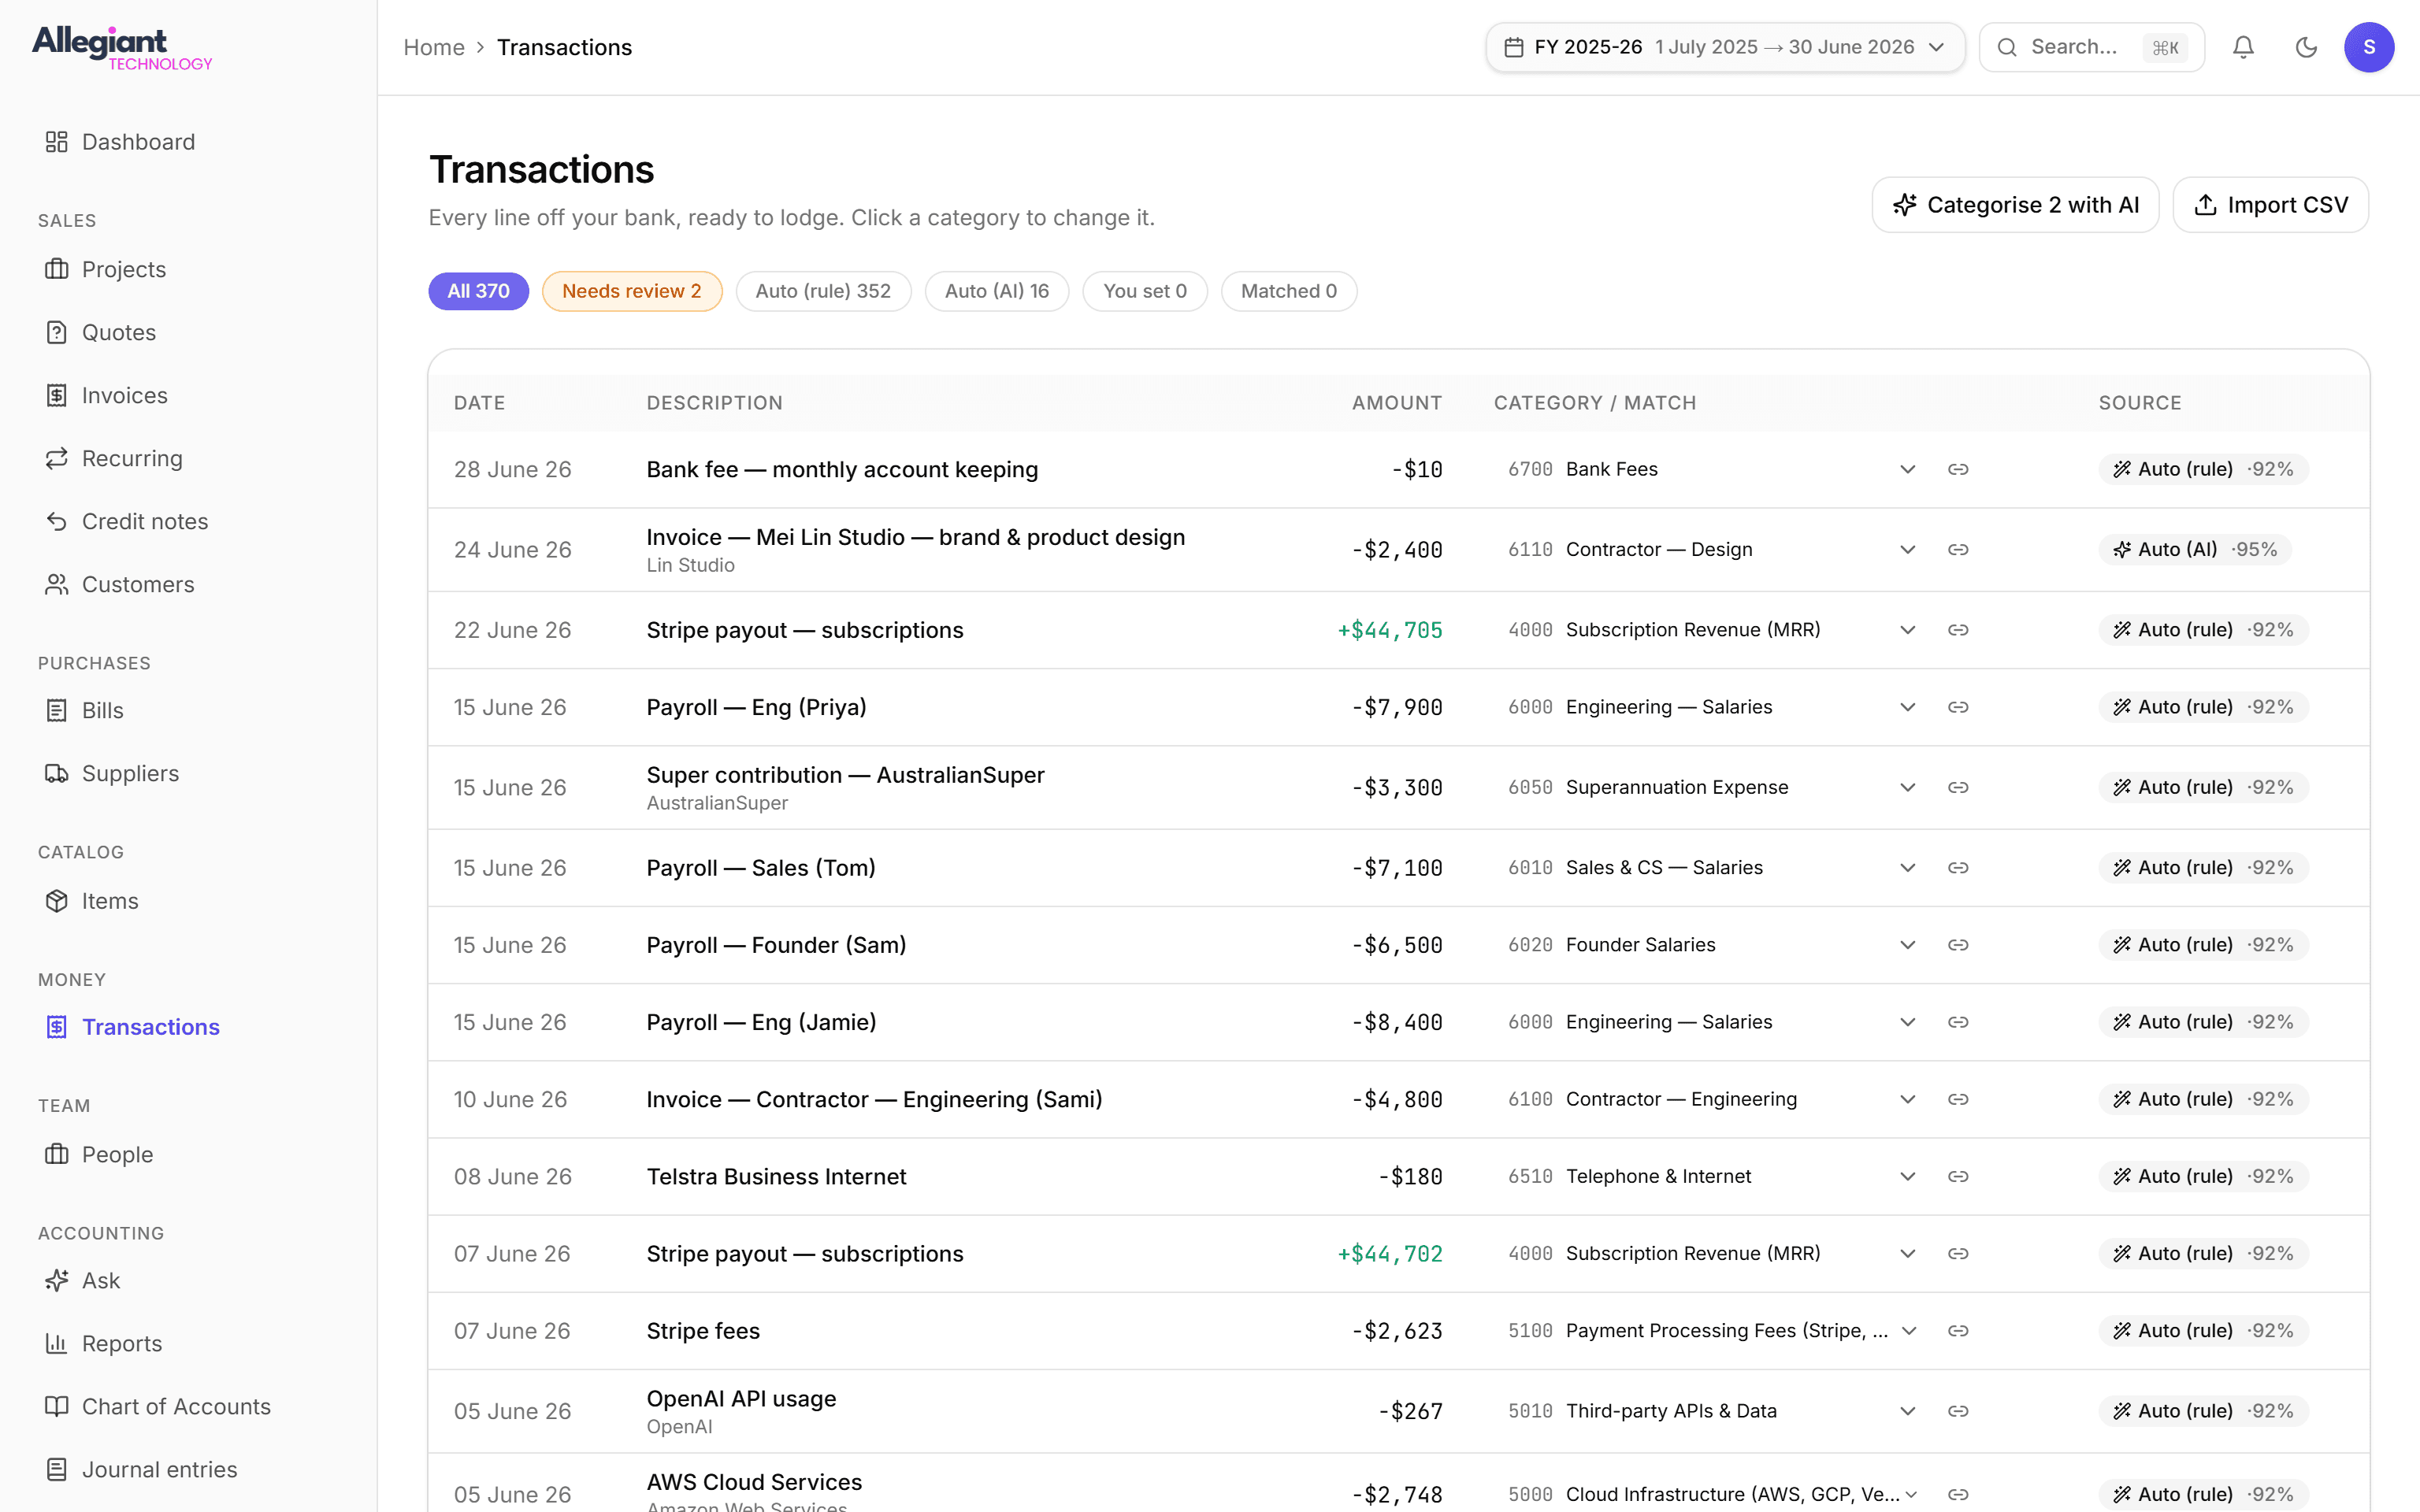The width and height of the screenshot is (2420, 1512).
Task: Click the link icon for Payroll Sales (Tom)
Action: (x=1958, y=868)
